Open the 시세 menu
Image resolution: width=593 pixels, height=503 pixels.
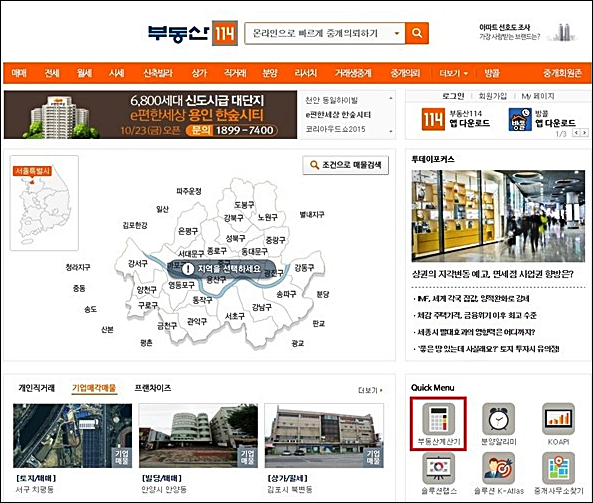click(116, 73)
